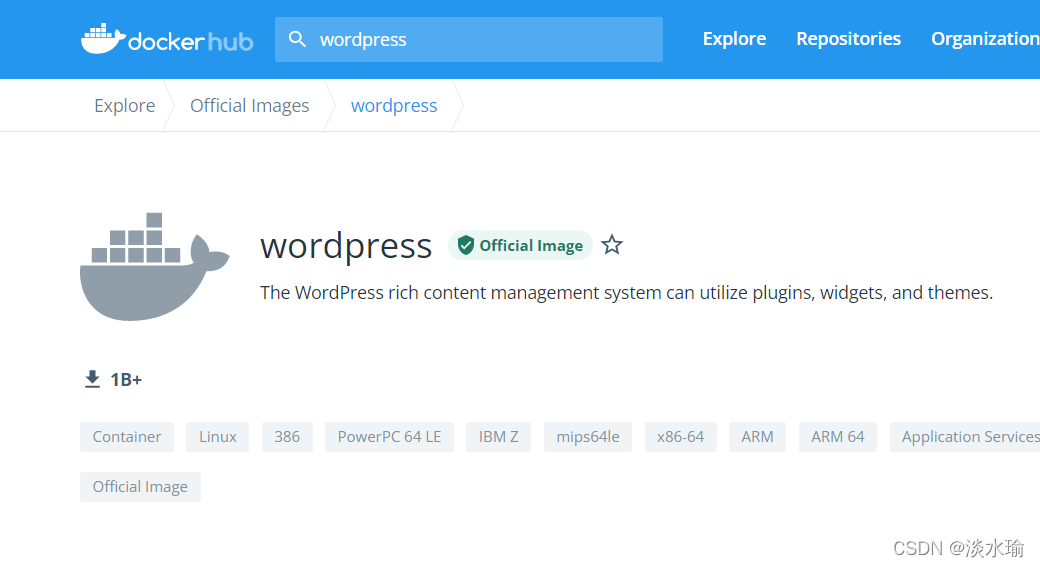The image size is (1040, 567).
Task: Open Organizations in top navigation
Action: pos(985,39)
